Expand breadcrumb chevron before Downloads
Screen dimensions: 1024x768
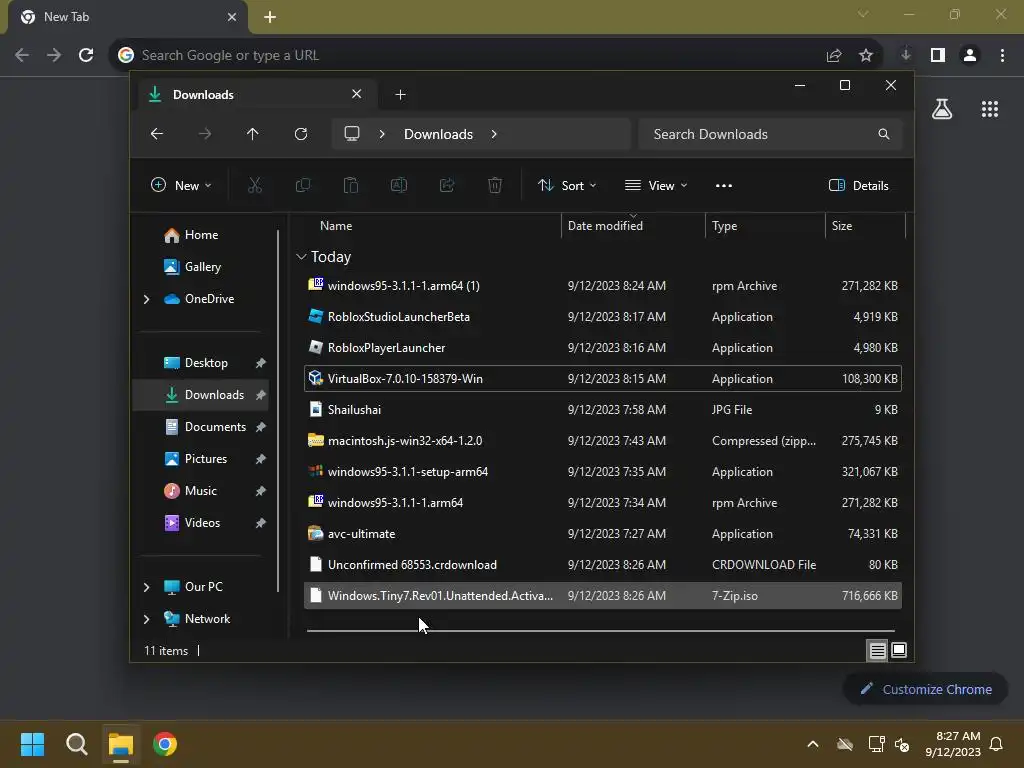tap(382, 134)
